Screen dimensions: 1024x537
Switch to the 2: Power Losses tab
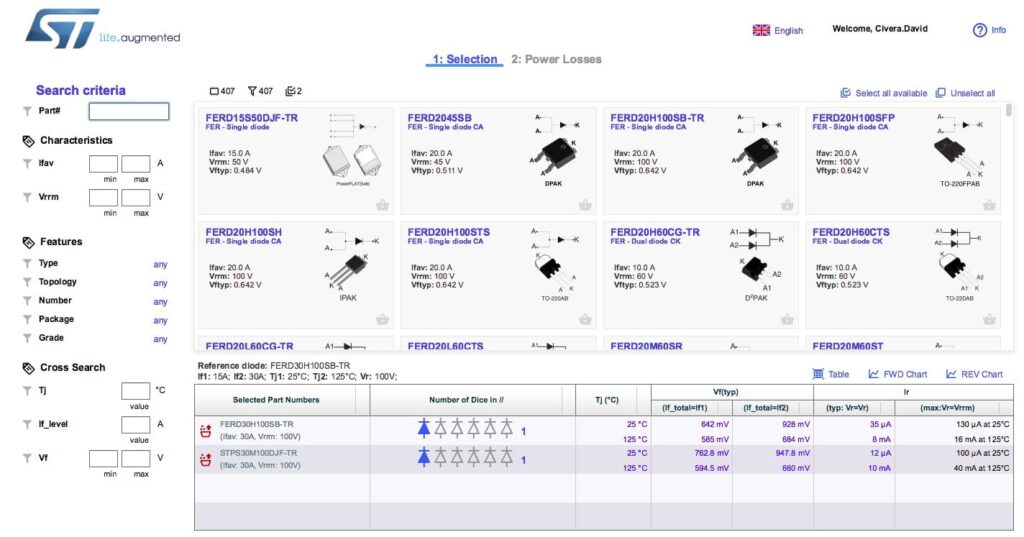pos(556,59)
